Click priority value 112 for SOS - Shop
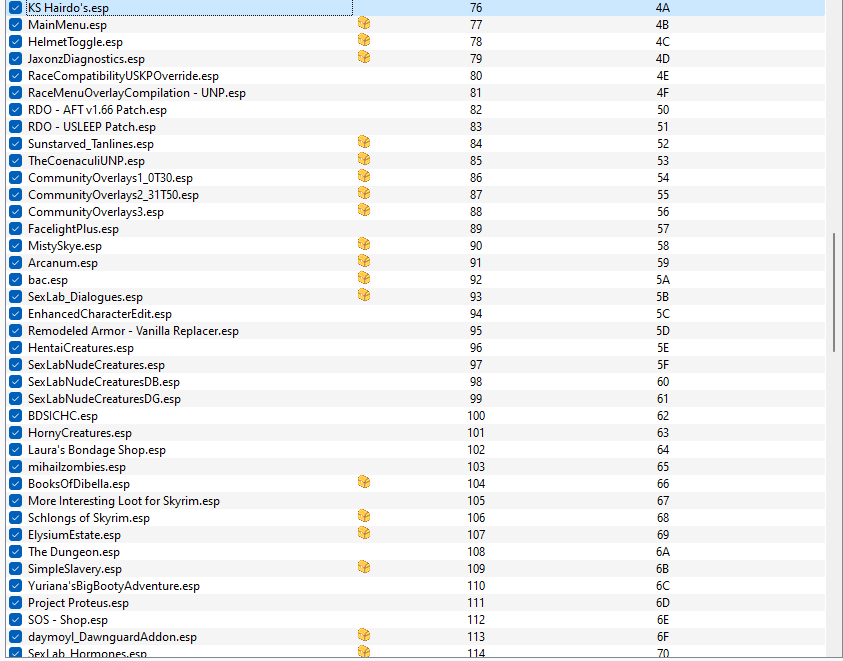 pyautogui.click(x=476, y=620)
